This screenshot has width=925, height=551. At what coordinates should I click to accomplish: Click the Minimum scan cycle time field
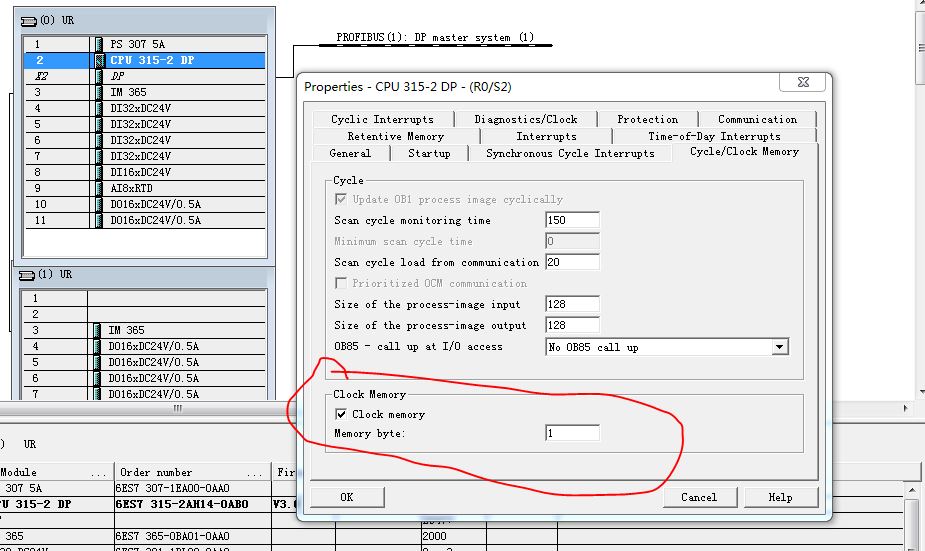point(572,241)
